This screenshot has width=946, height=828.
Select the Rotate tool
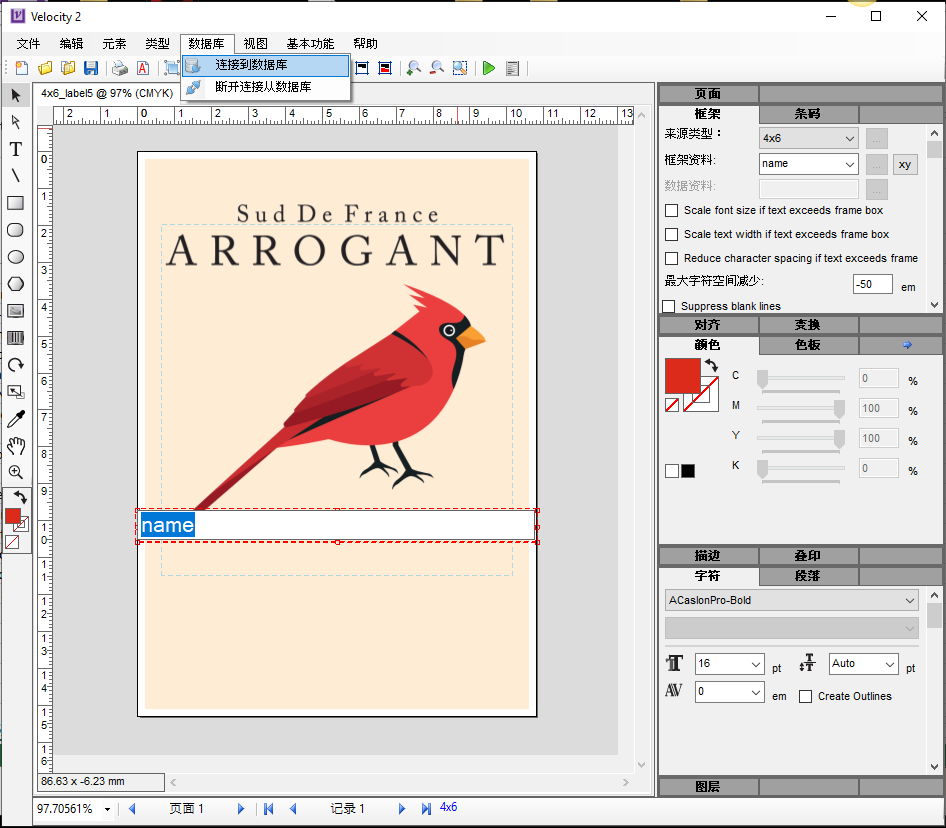click(x=16, y=365)
